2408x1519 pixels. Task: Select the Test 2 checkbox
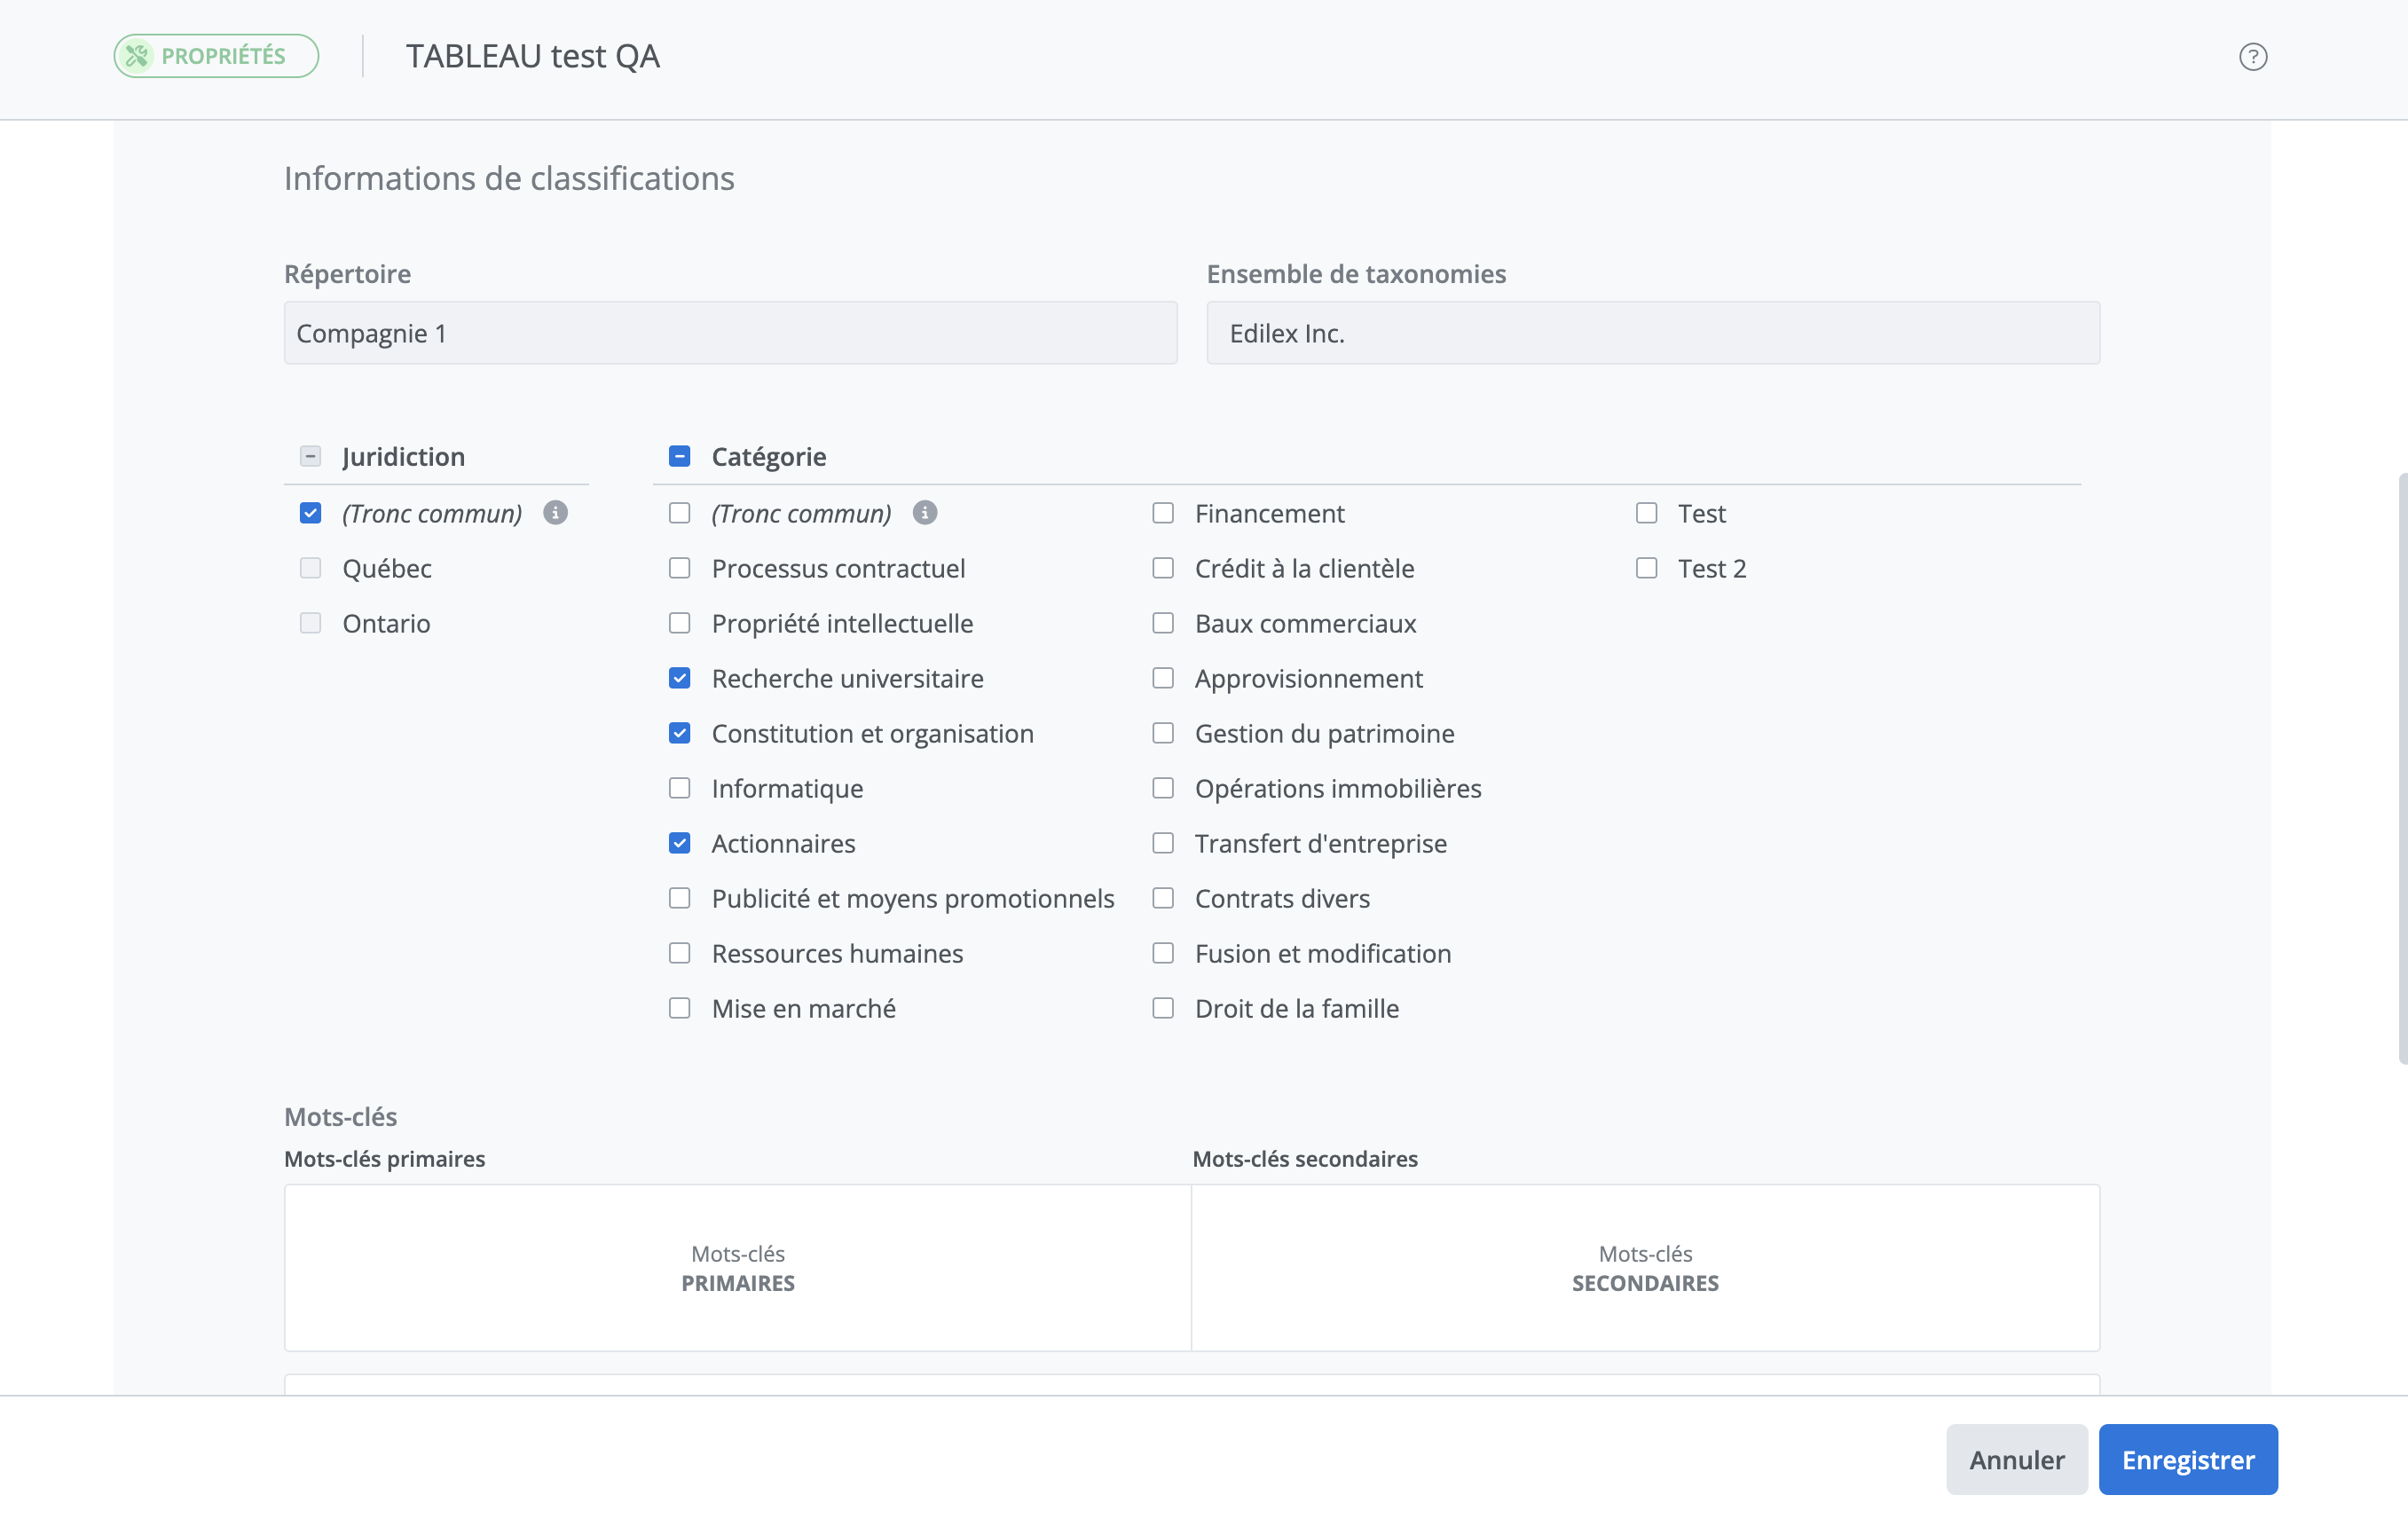tap(1646, 569)
